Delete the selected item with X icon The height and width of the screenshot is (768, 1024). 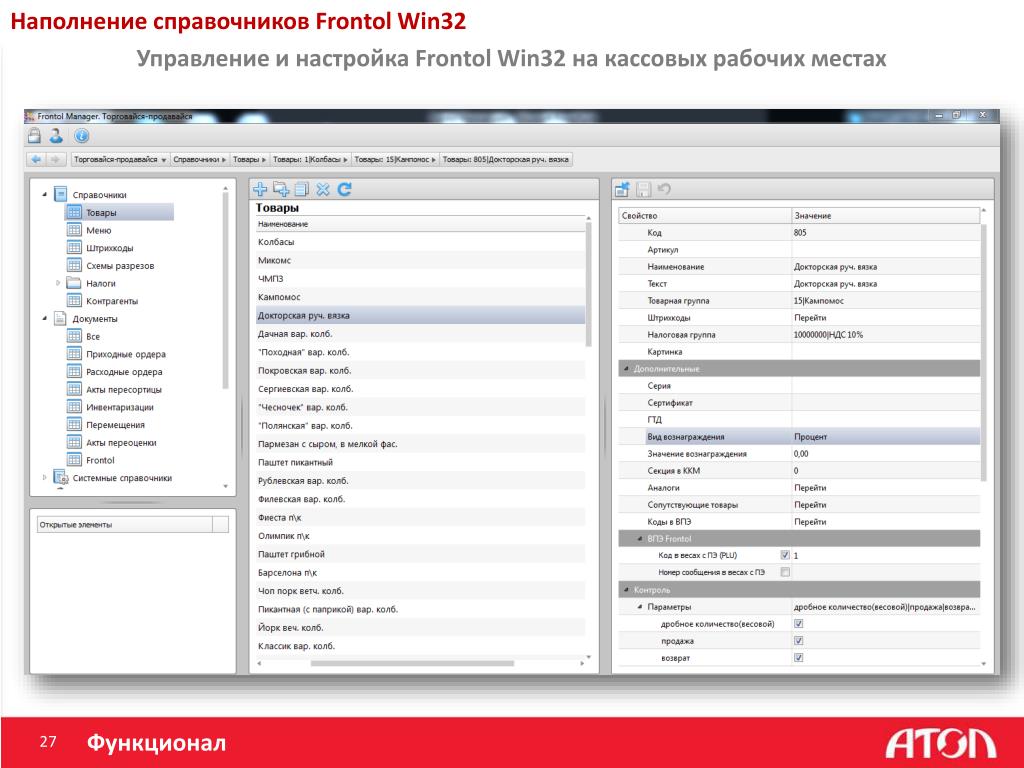[323, 189]
